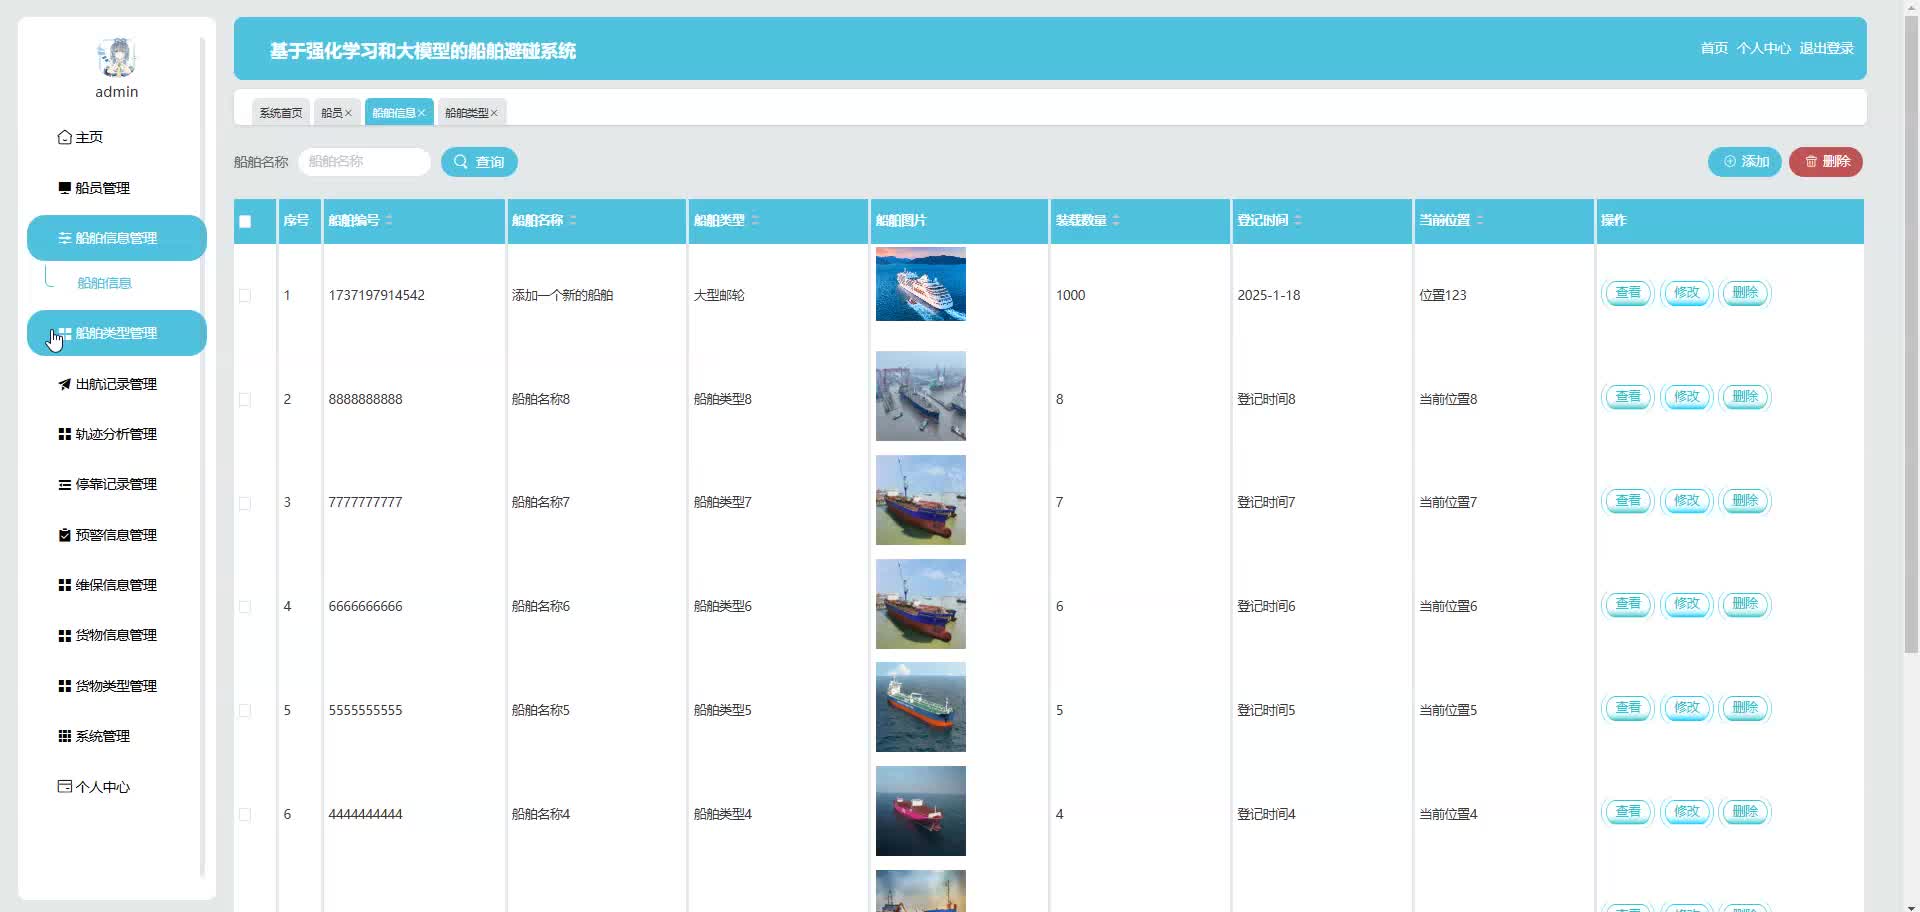Open 货物类型管理 sidebar menu
The image size is (1920, 912).
(108, 686)
